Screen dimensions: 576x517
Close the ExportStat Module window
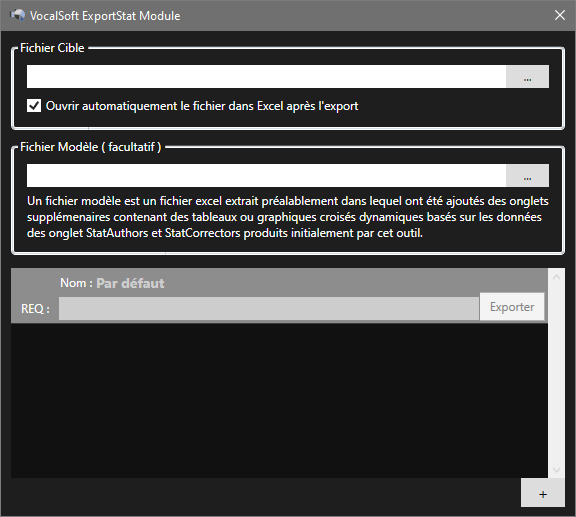559,15
